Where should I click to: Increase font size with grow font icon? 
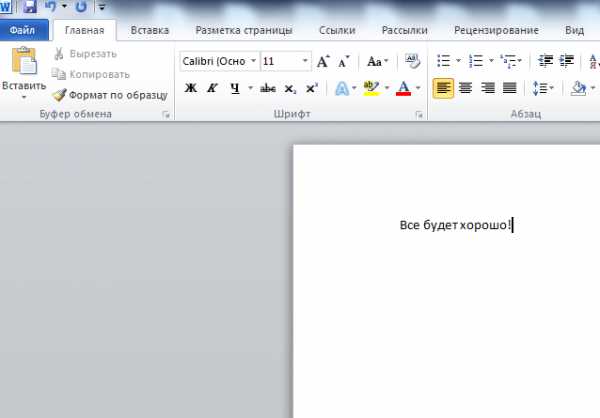coord(323,62)
